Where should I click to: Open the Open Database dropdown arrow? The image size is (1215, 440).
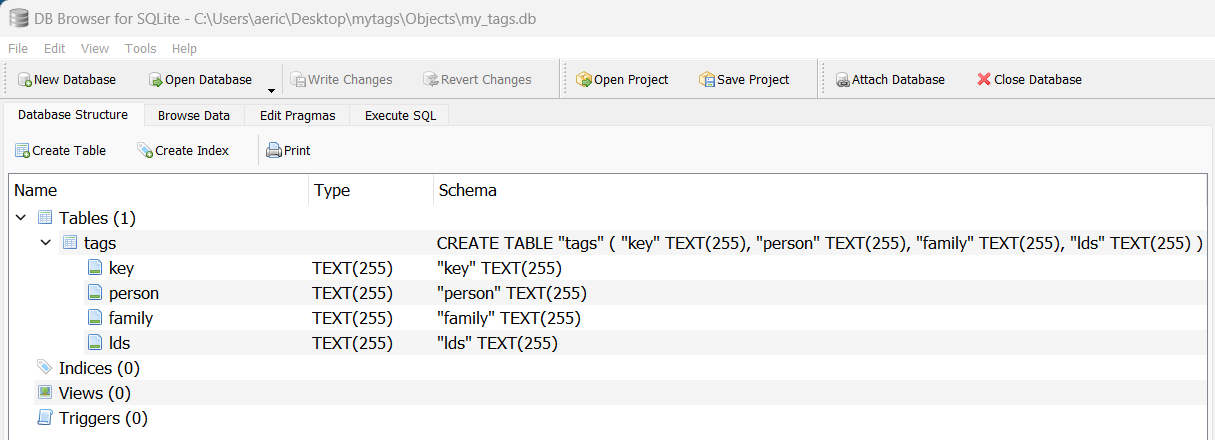coord(270,90)
